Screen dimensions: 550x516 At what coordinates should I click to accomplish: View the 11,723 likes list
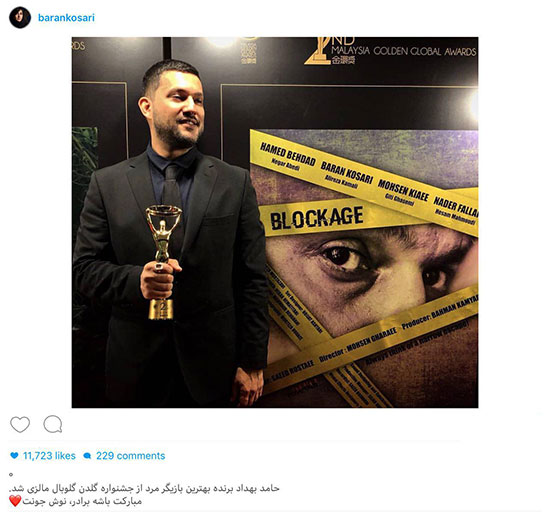49,456
